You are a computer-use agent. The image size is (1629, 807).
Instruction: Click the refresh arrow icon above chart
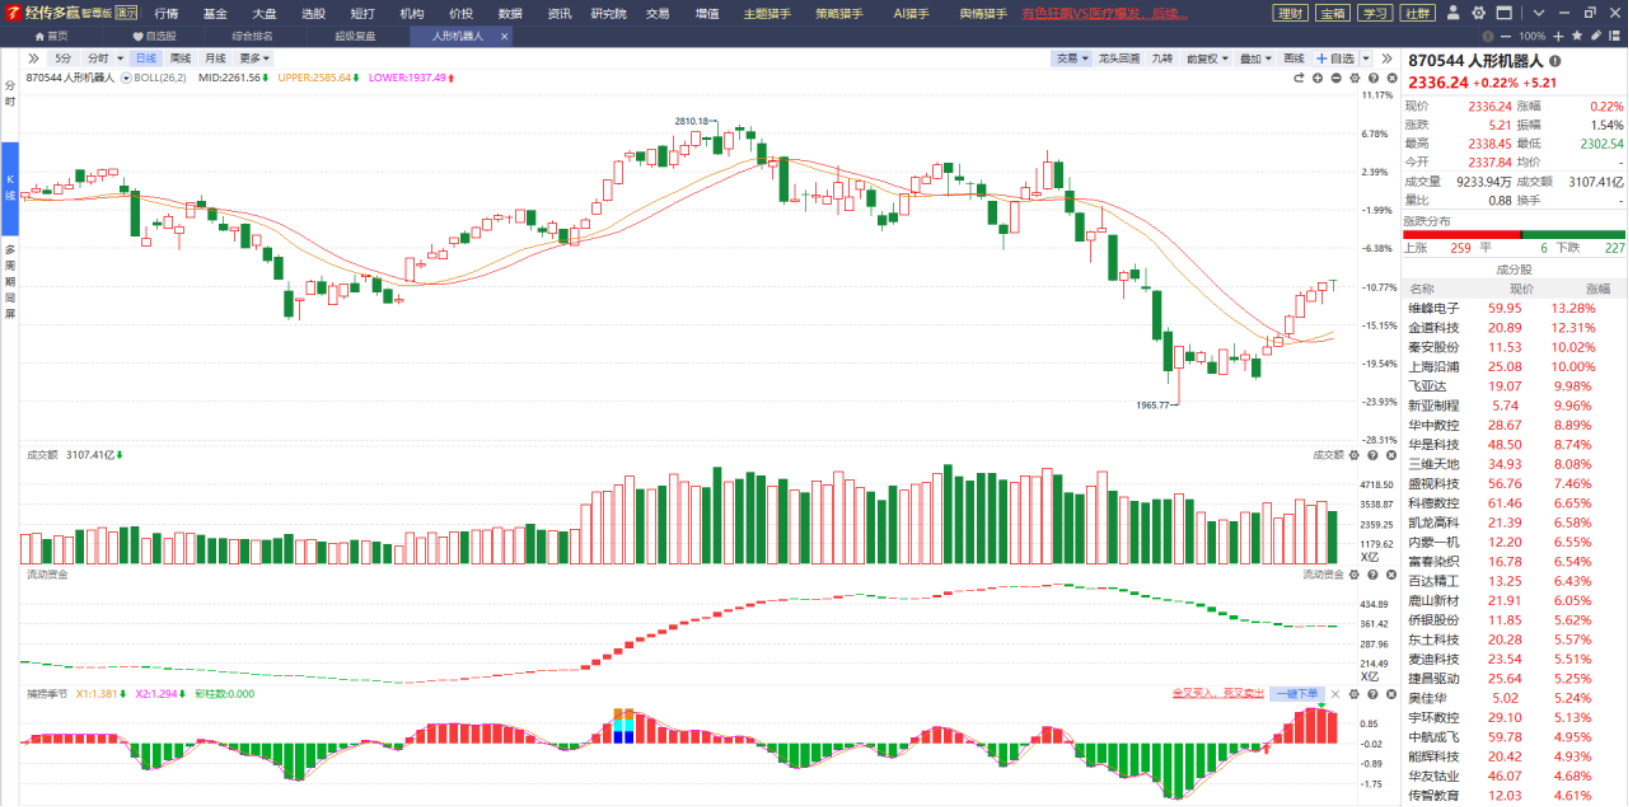click(1299, 78)
